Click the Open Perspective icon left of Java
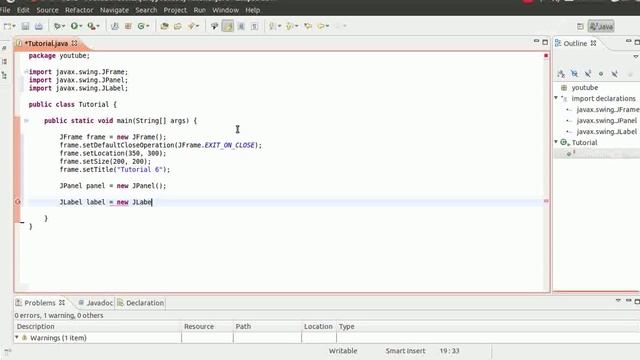This screenshot has width=640, height=360. tap(580, 27)
